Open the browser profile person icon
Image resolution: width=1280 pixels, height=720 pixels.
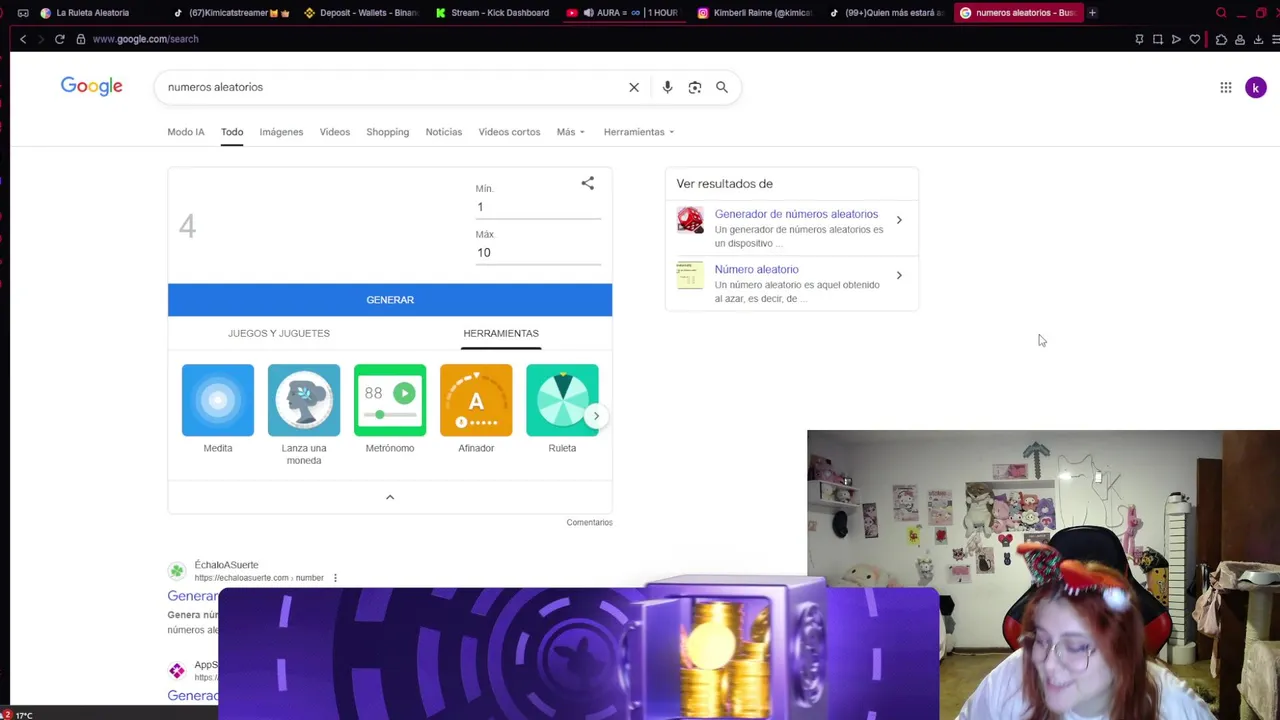[1240, 39]
